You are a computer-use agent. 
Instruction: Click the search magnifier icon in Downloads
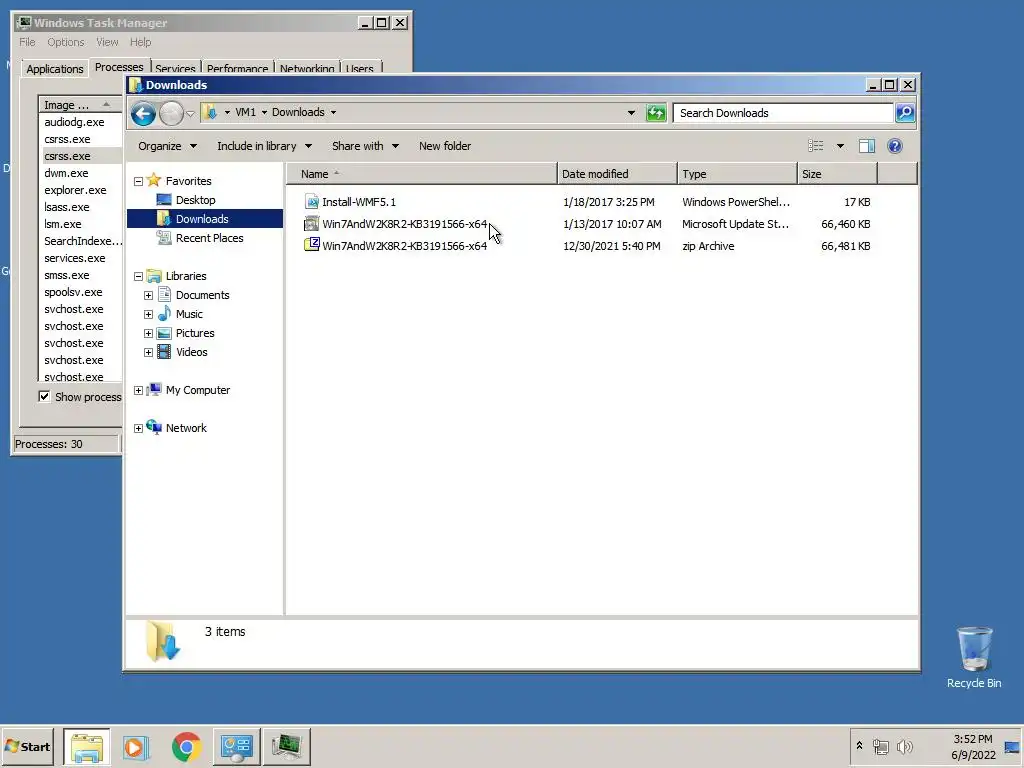pyautogui.click(x=904, y=113)
